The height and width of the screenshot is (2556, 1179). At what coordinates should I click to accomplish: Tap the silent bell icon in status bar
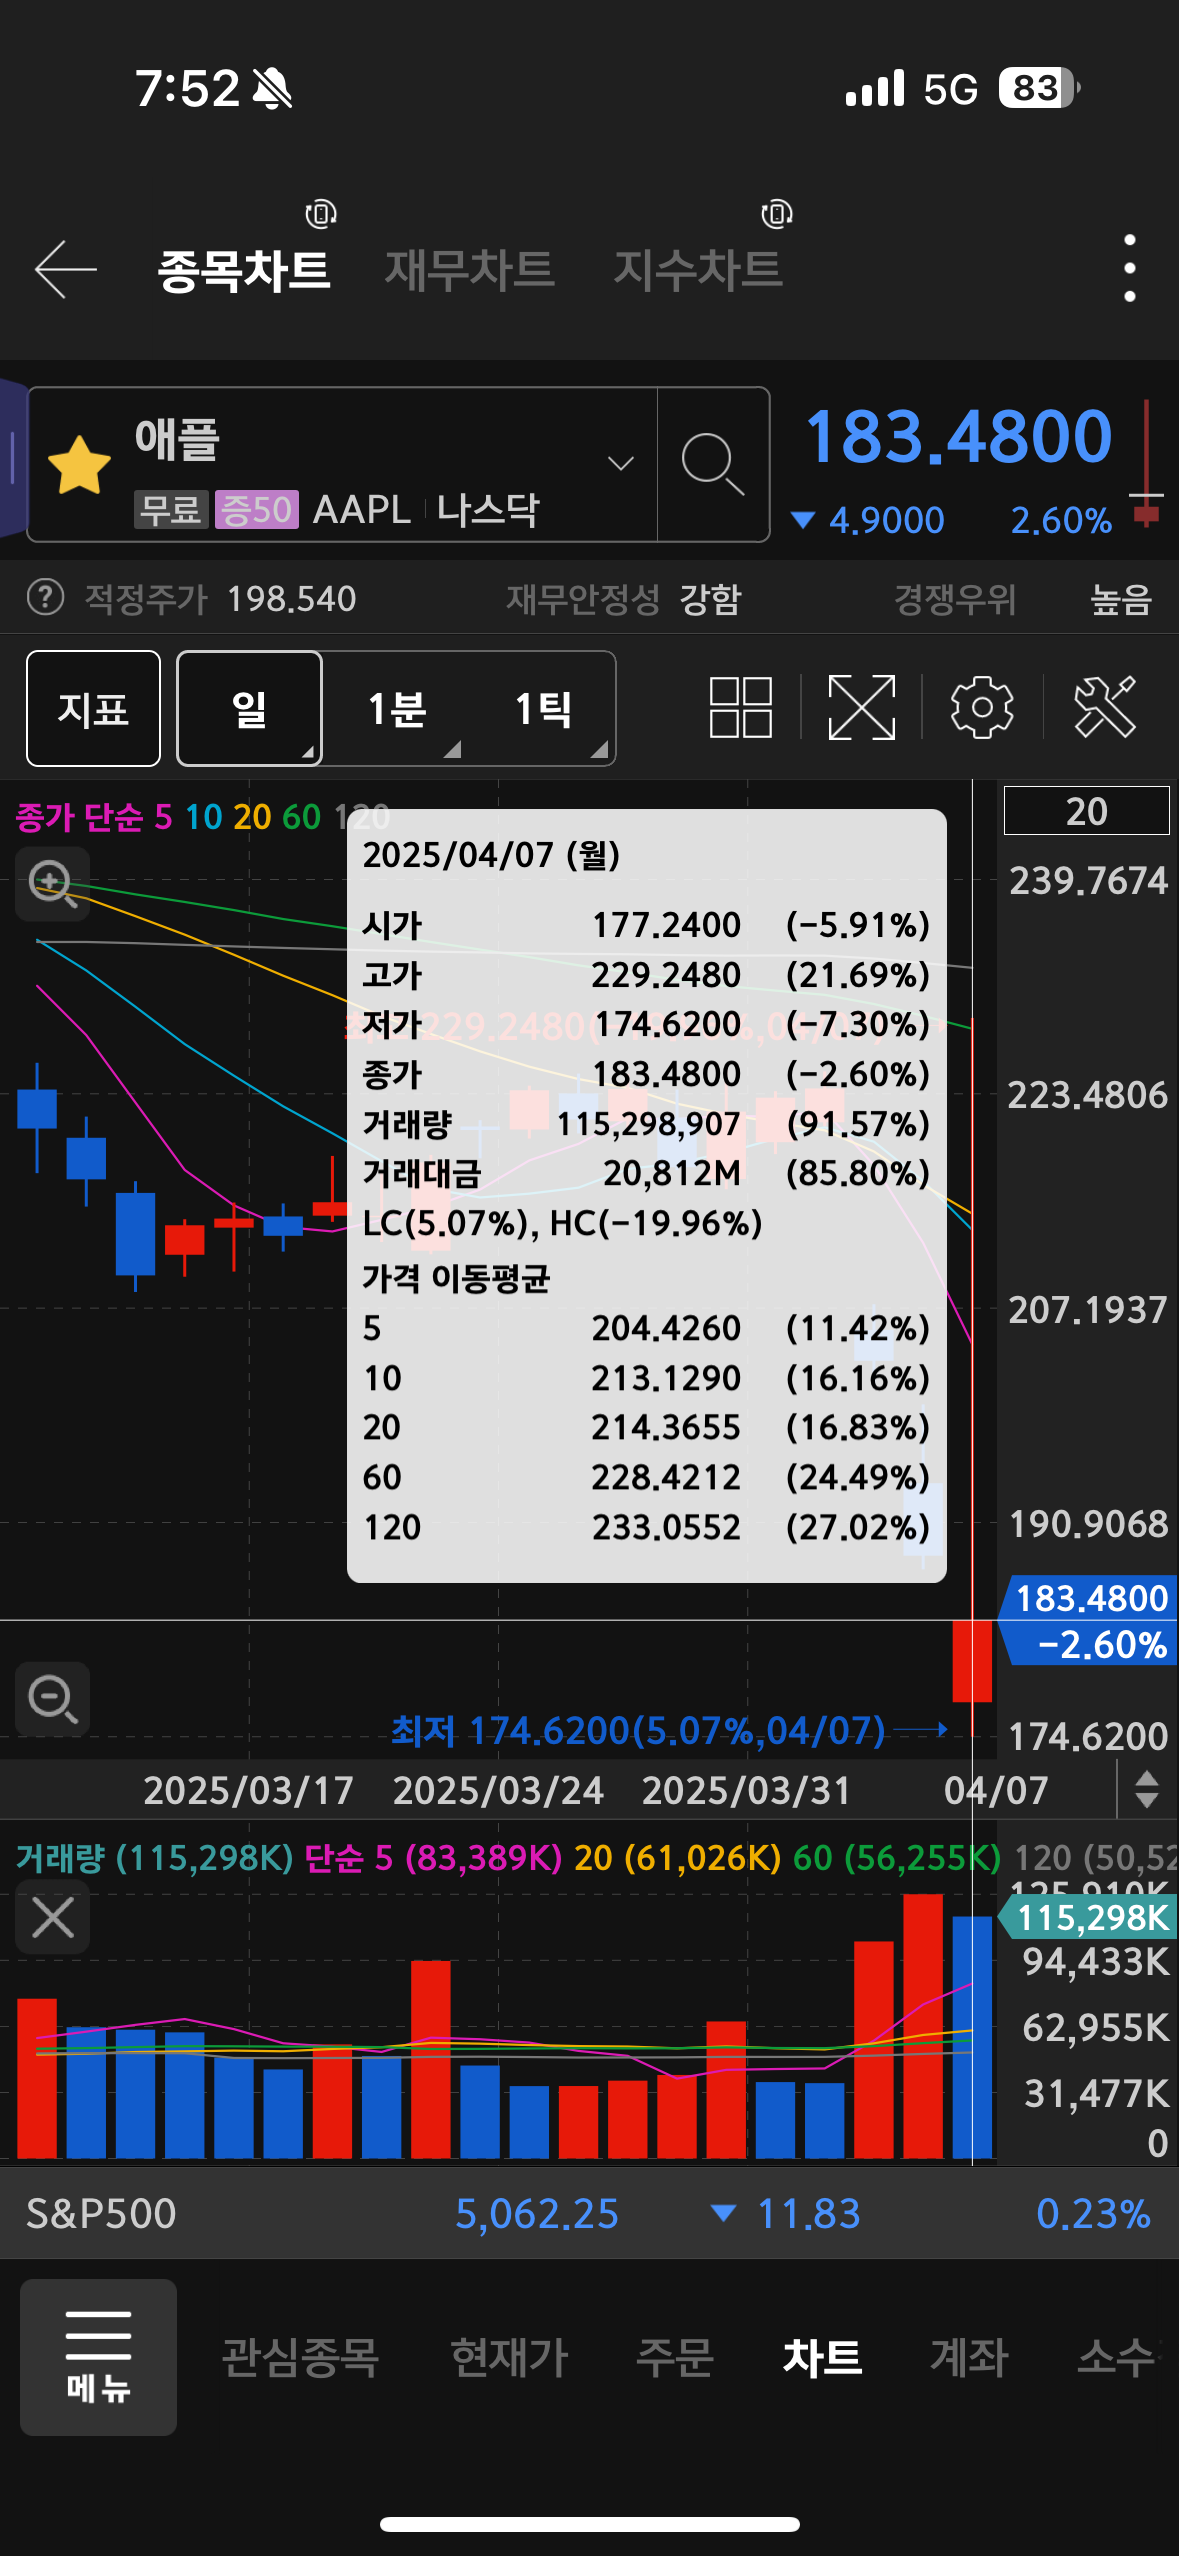272,89
